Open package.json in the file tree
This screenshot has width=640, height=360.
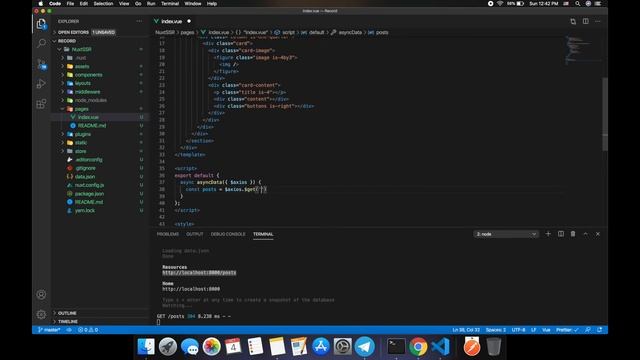89,194
